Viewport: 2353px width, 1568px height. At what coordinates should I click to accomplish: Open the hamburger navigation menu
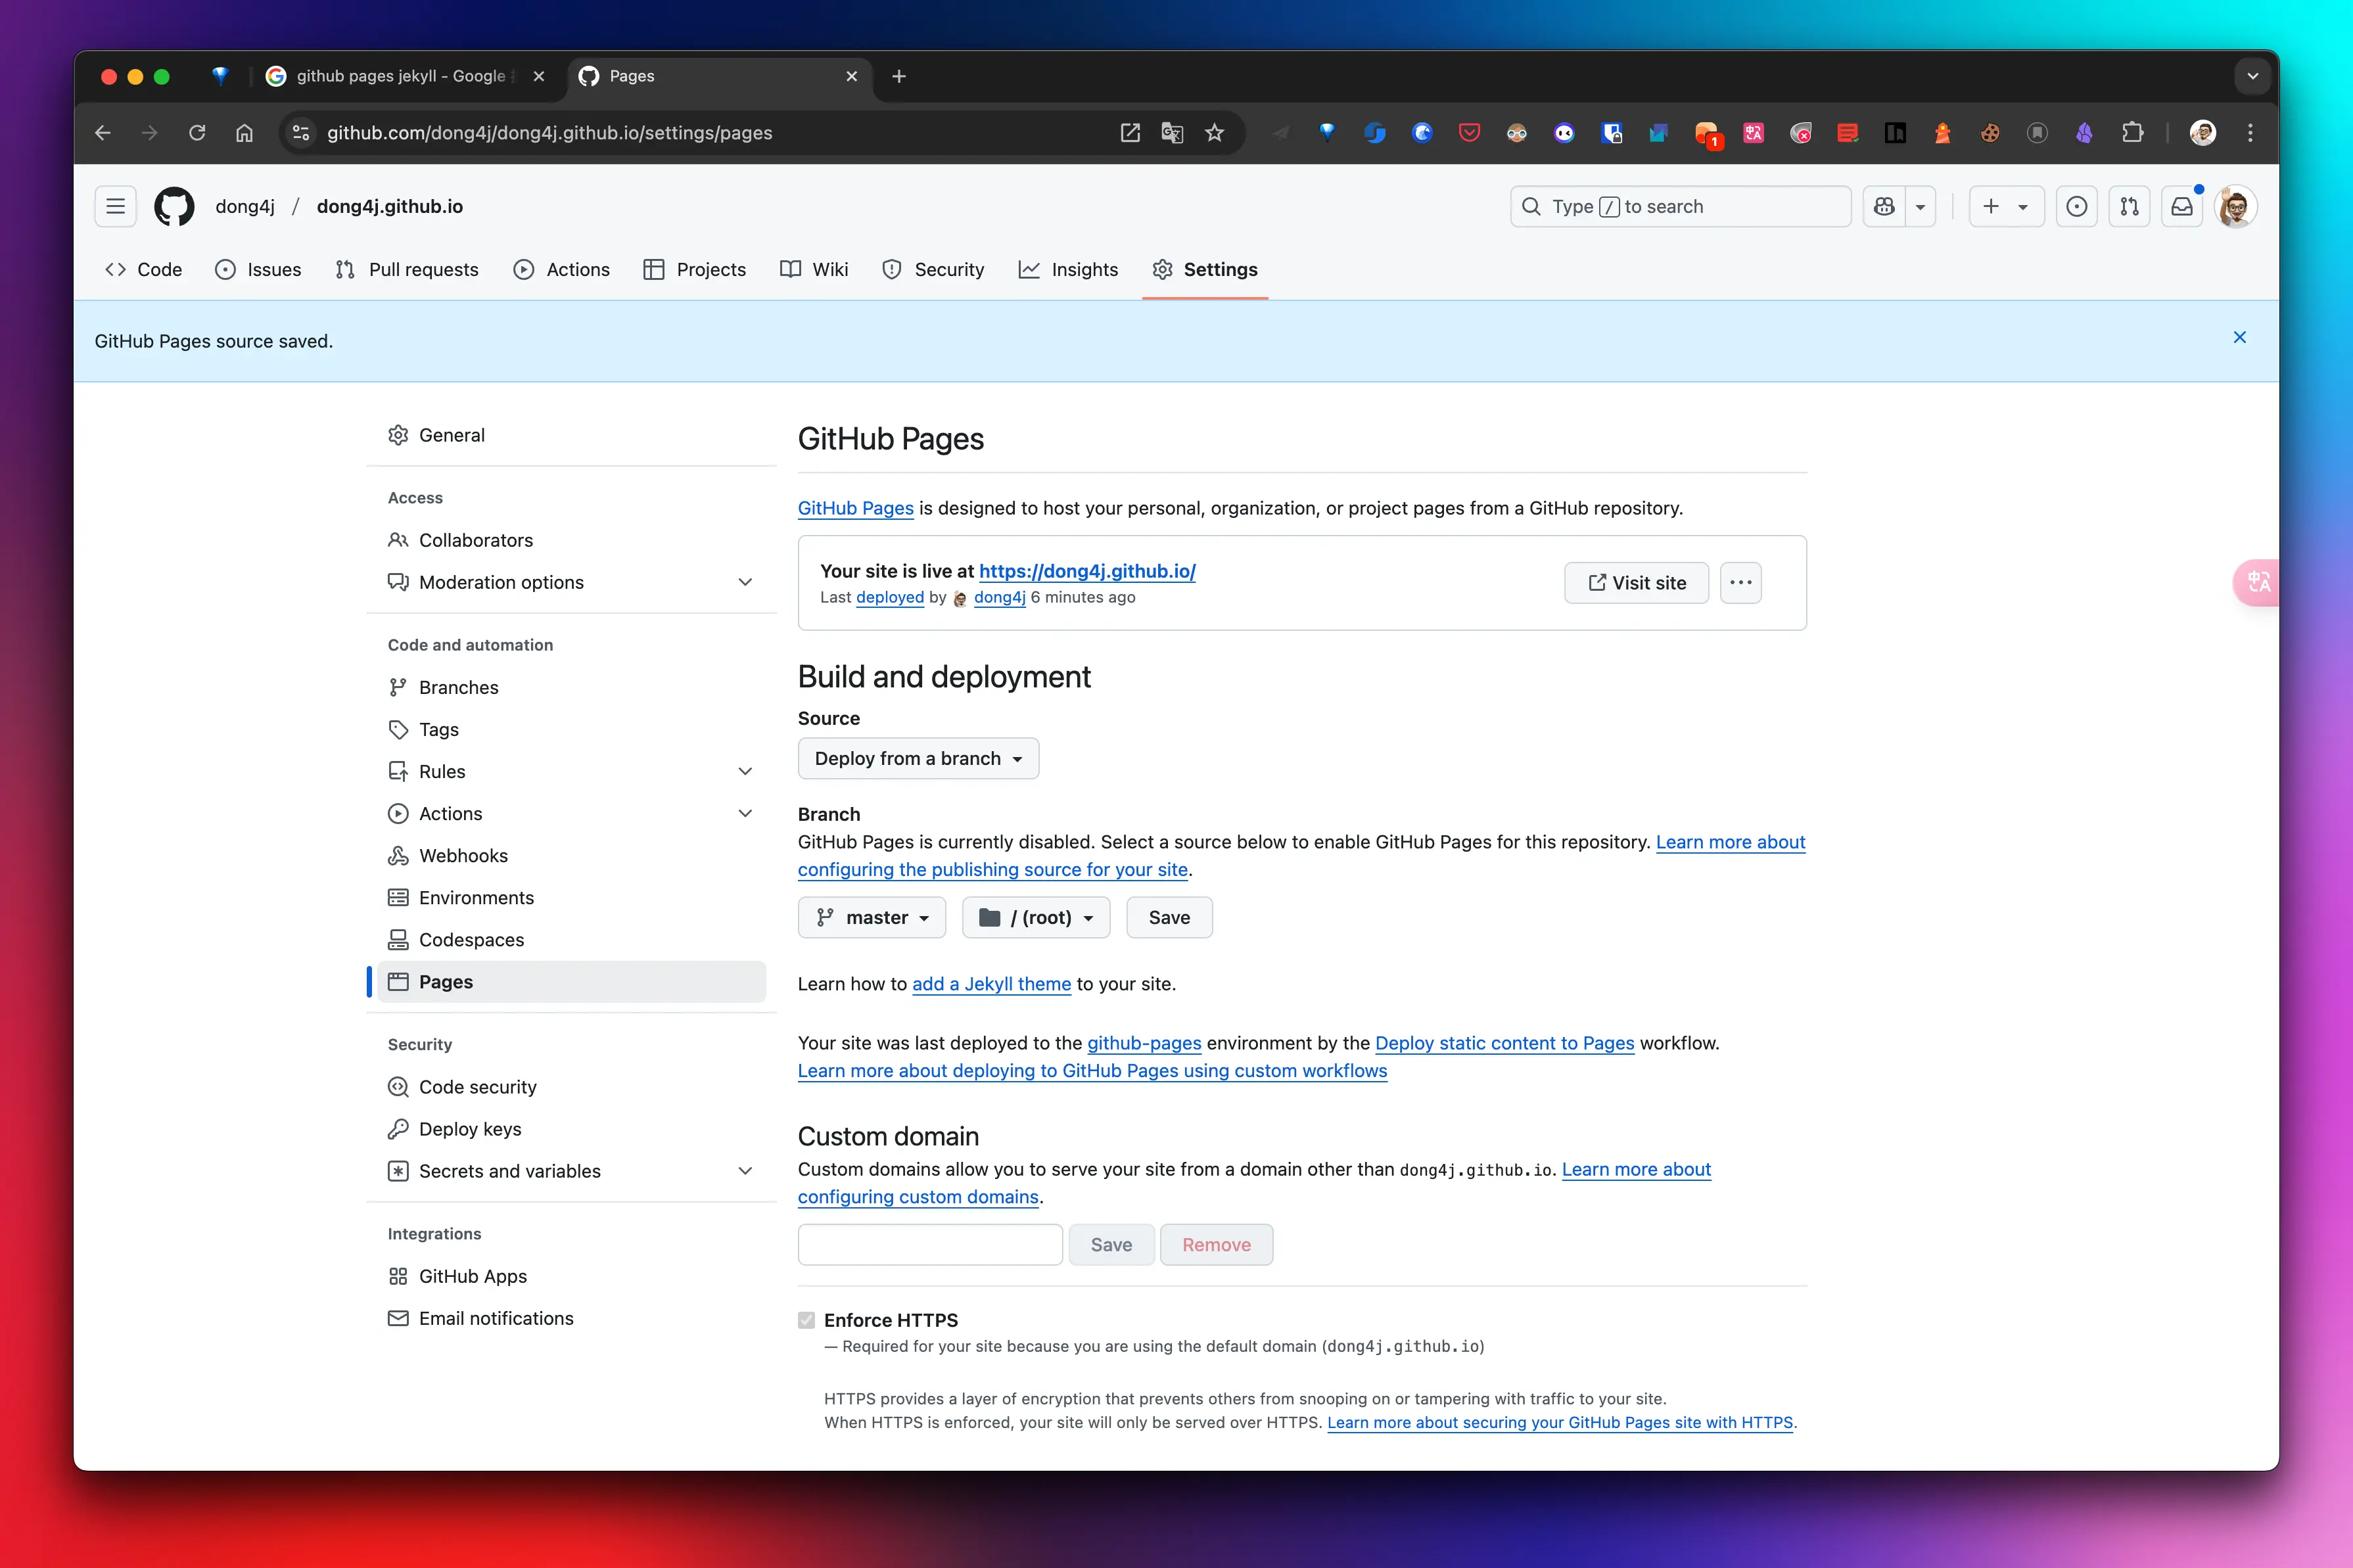point(116,207)
